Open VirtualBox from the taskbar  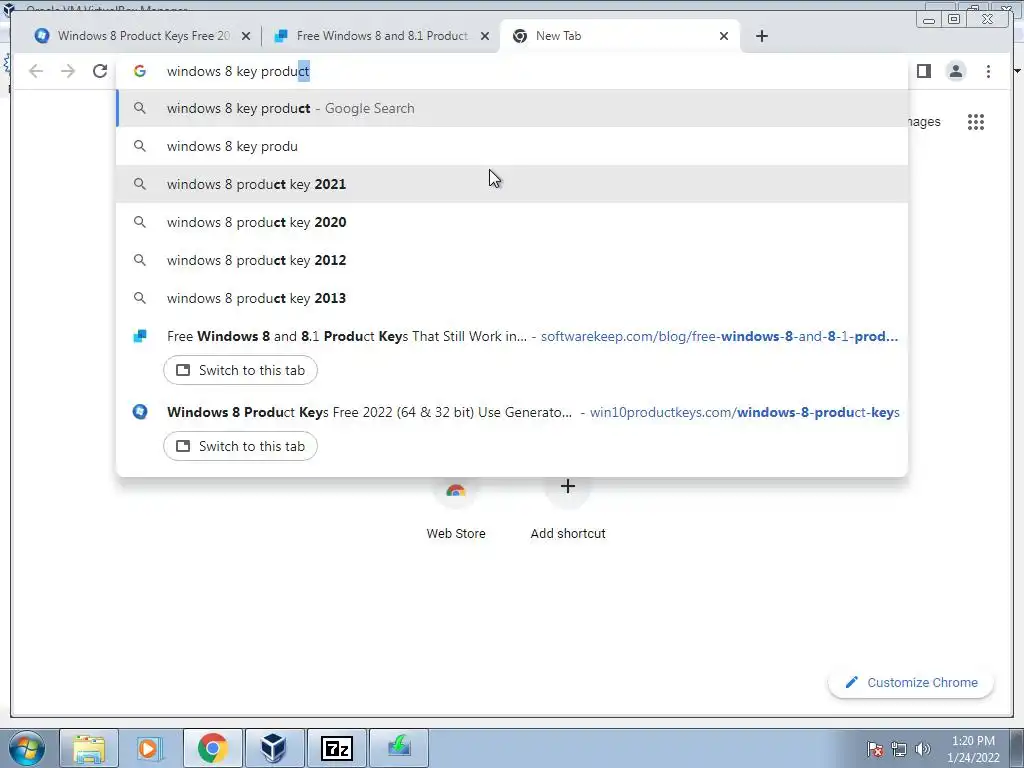[274, 748]
